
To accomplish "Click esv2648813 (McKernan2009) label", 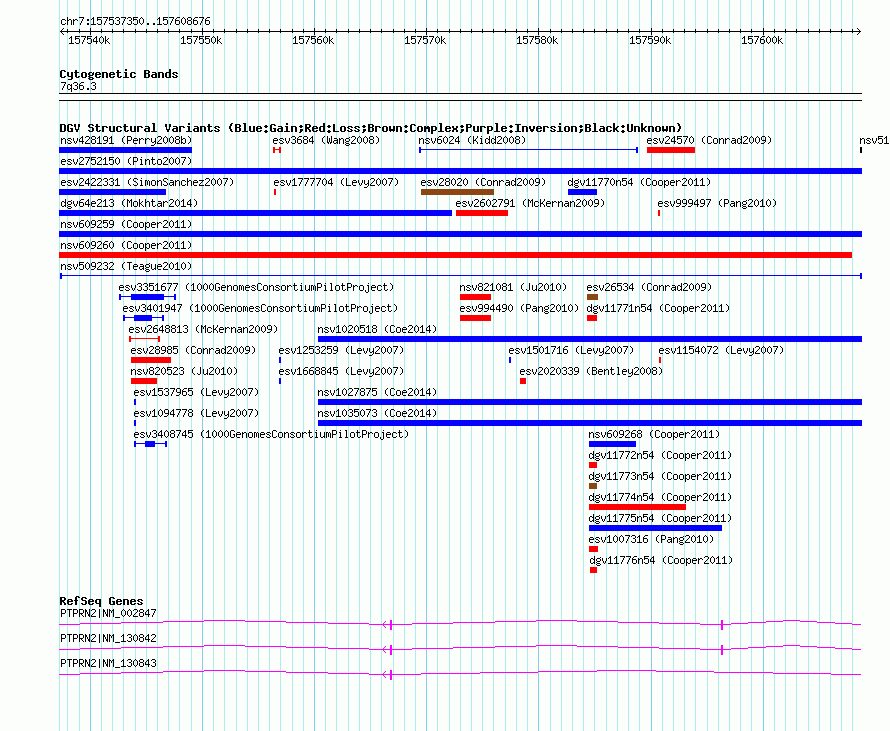I will click(203, 329).
